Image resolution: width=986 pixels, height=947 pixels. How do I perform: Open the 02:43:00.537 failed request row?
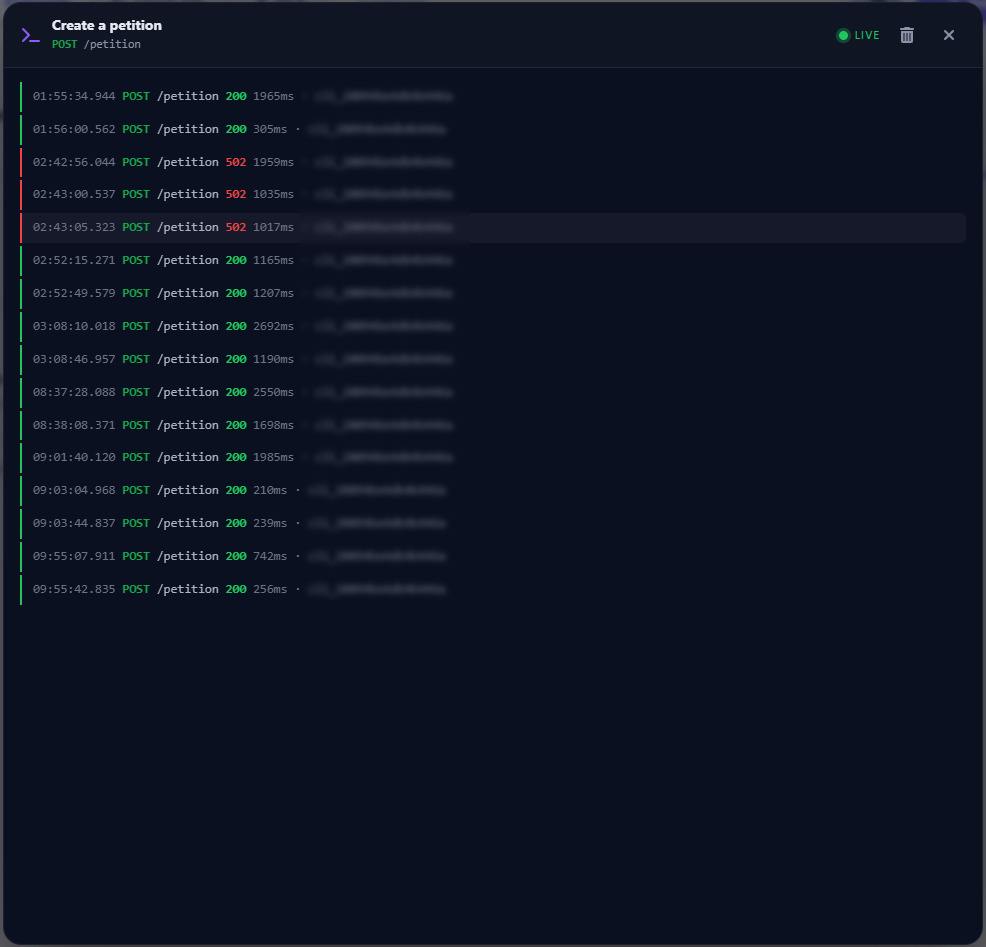(x=493, y=194)
